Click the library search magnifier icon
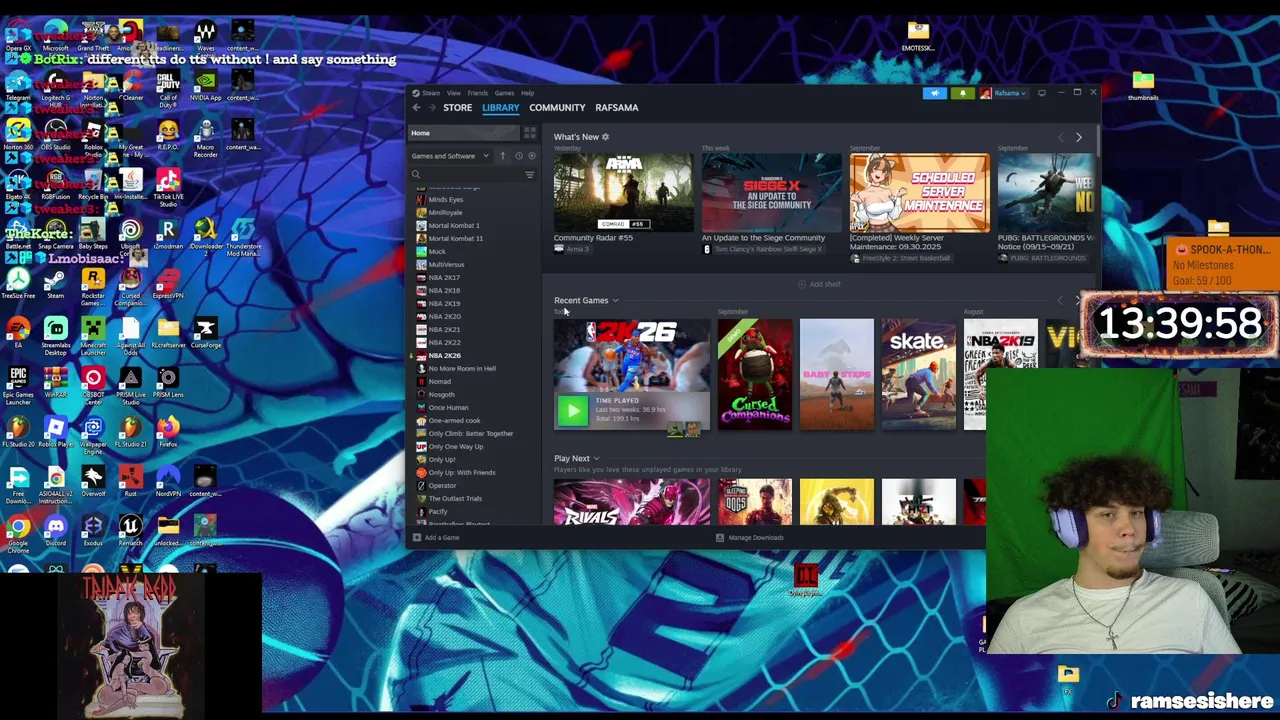The image size is (1280, 720). pos(416,175)
